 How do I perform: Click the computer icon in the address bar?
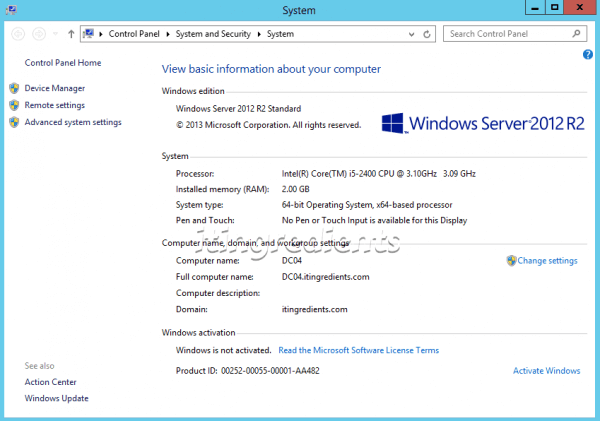90,34
